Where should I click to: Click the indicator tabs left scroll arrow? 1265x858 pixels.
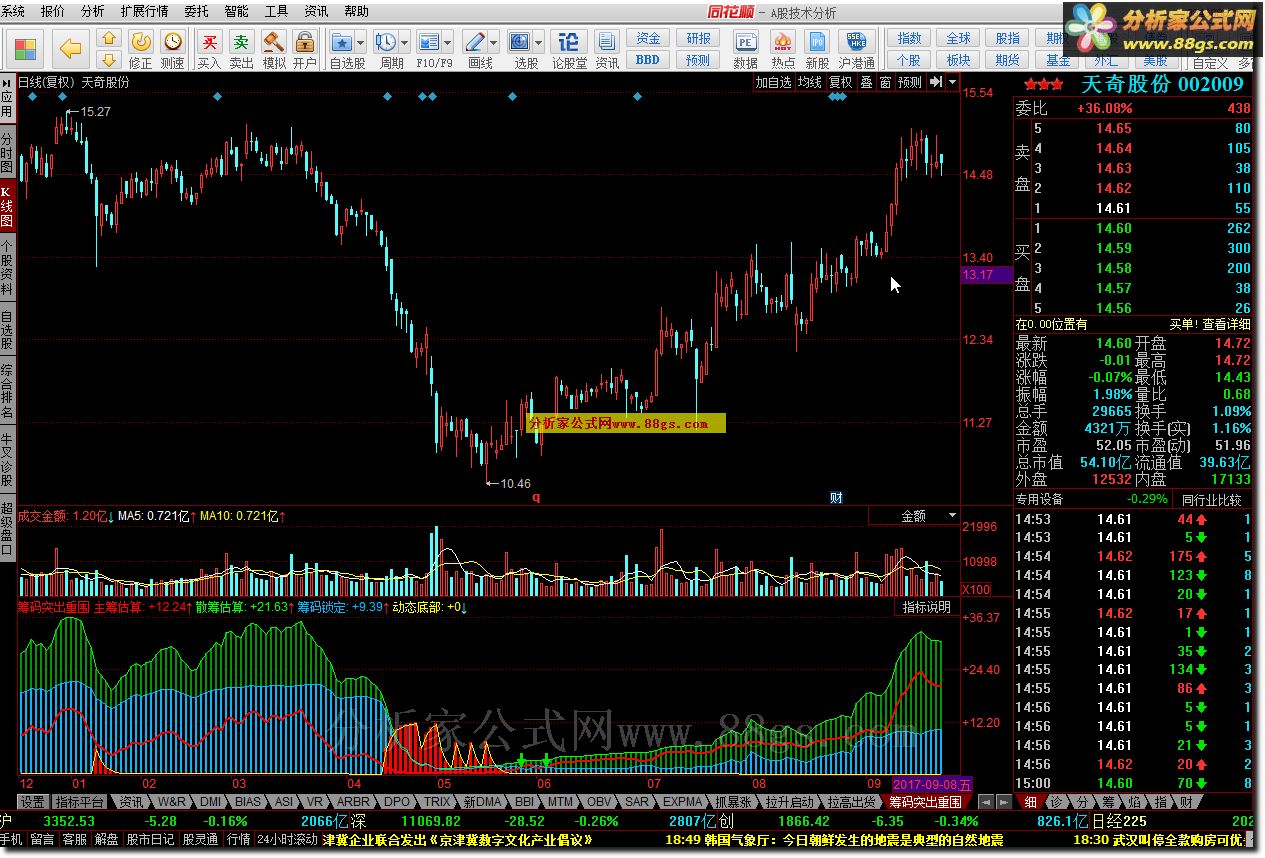(x=986, y=802)
